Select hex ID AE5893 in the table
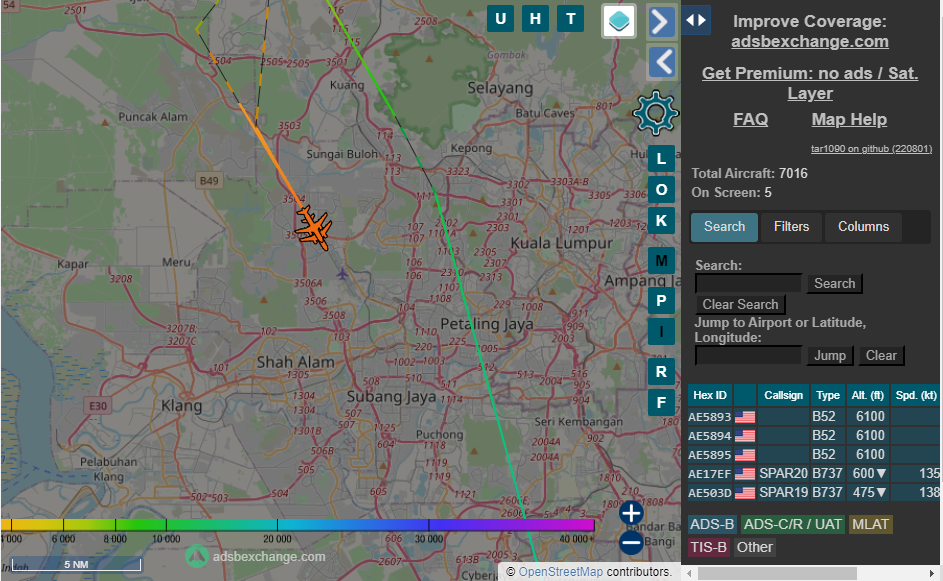Screen dimensions: 943x581 coord(710,417)
